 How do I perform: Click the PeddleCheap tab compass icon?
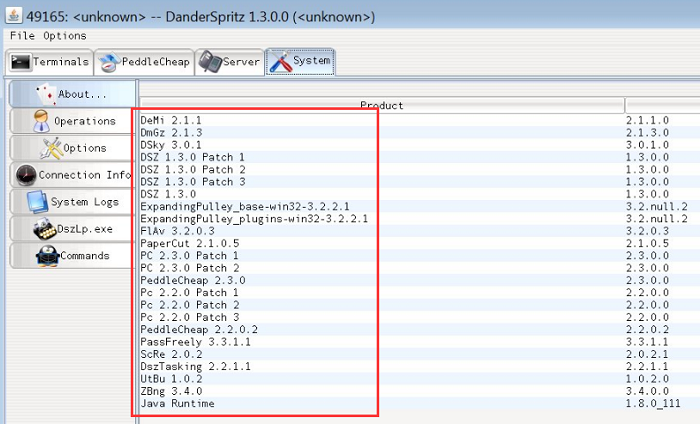[x=110, y=62]
